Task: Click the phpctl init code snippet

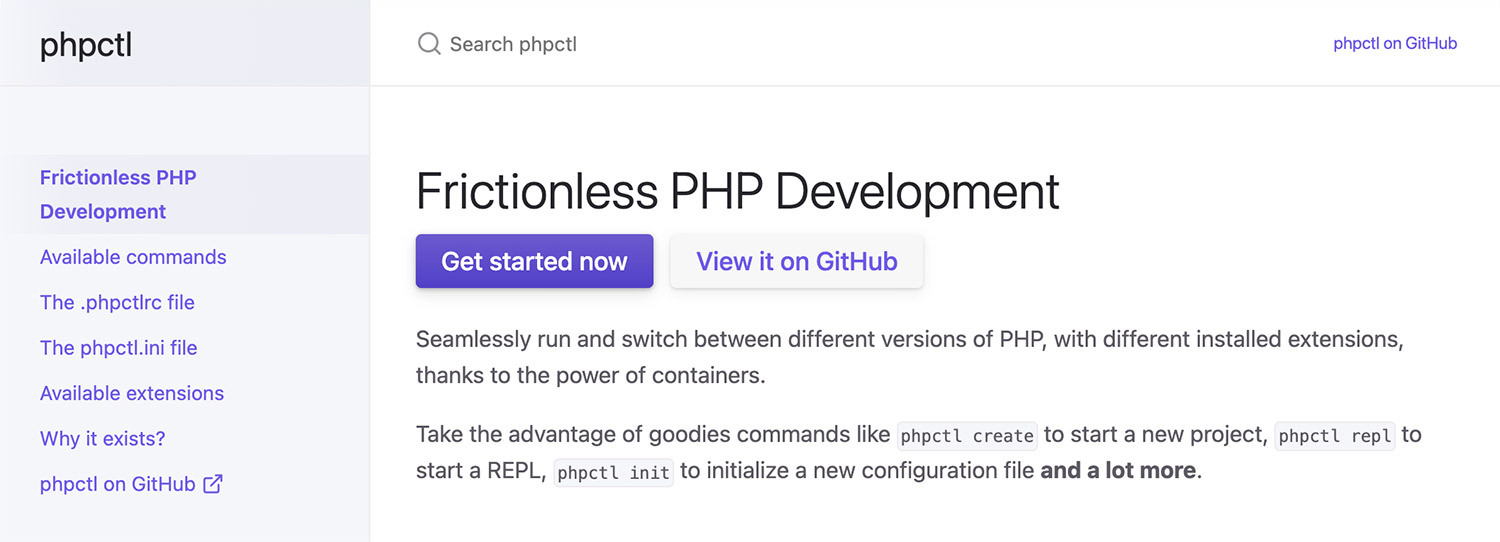Action: tap(613, 472)
